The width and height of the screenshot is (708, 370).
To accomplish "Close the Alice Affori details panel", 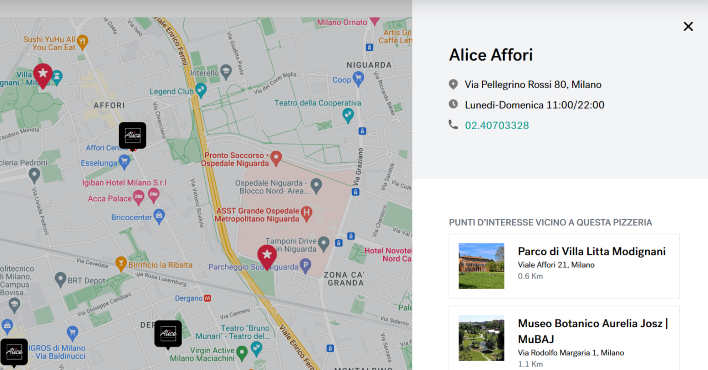I will [x=688, y=27].
